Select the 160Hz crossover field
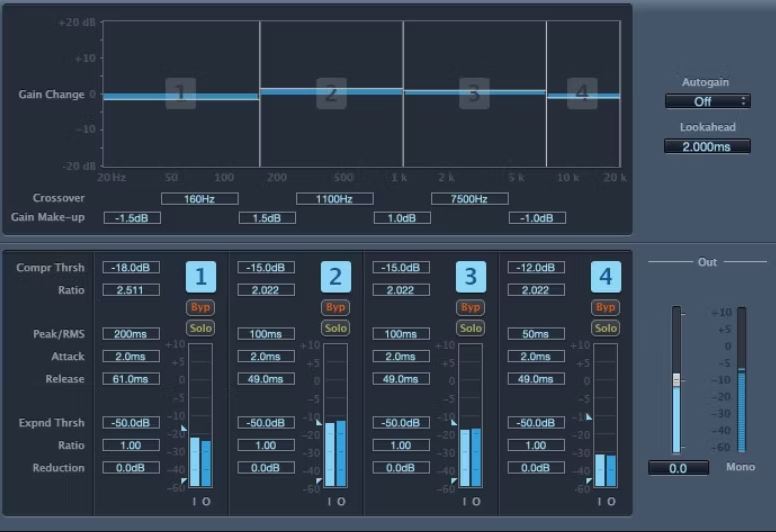 point(199,199)
